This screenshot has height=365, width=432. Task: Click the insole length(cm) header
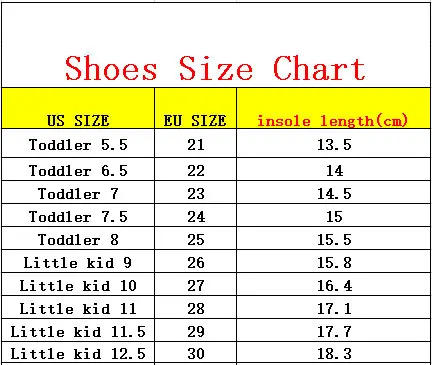click(x=333, y=121)
